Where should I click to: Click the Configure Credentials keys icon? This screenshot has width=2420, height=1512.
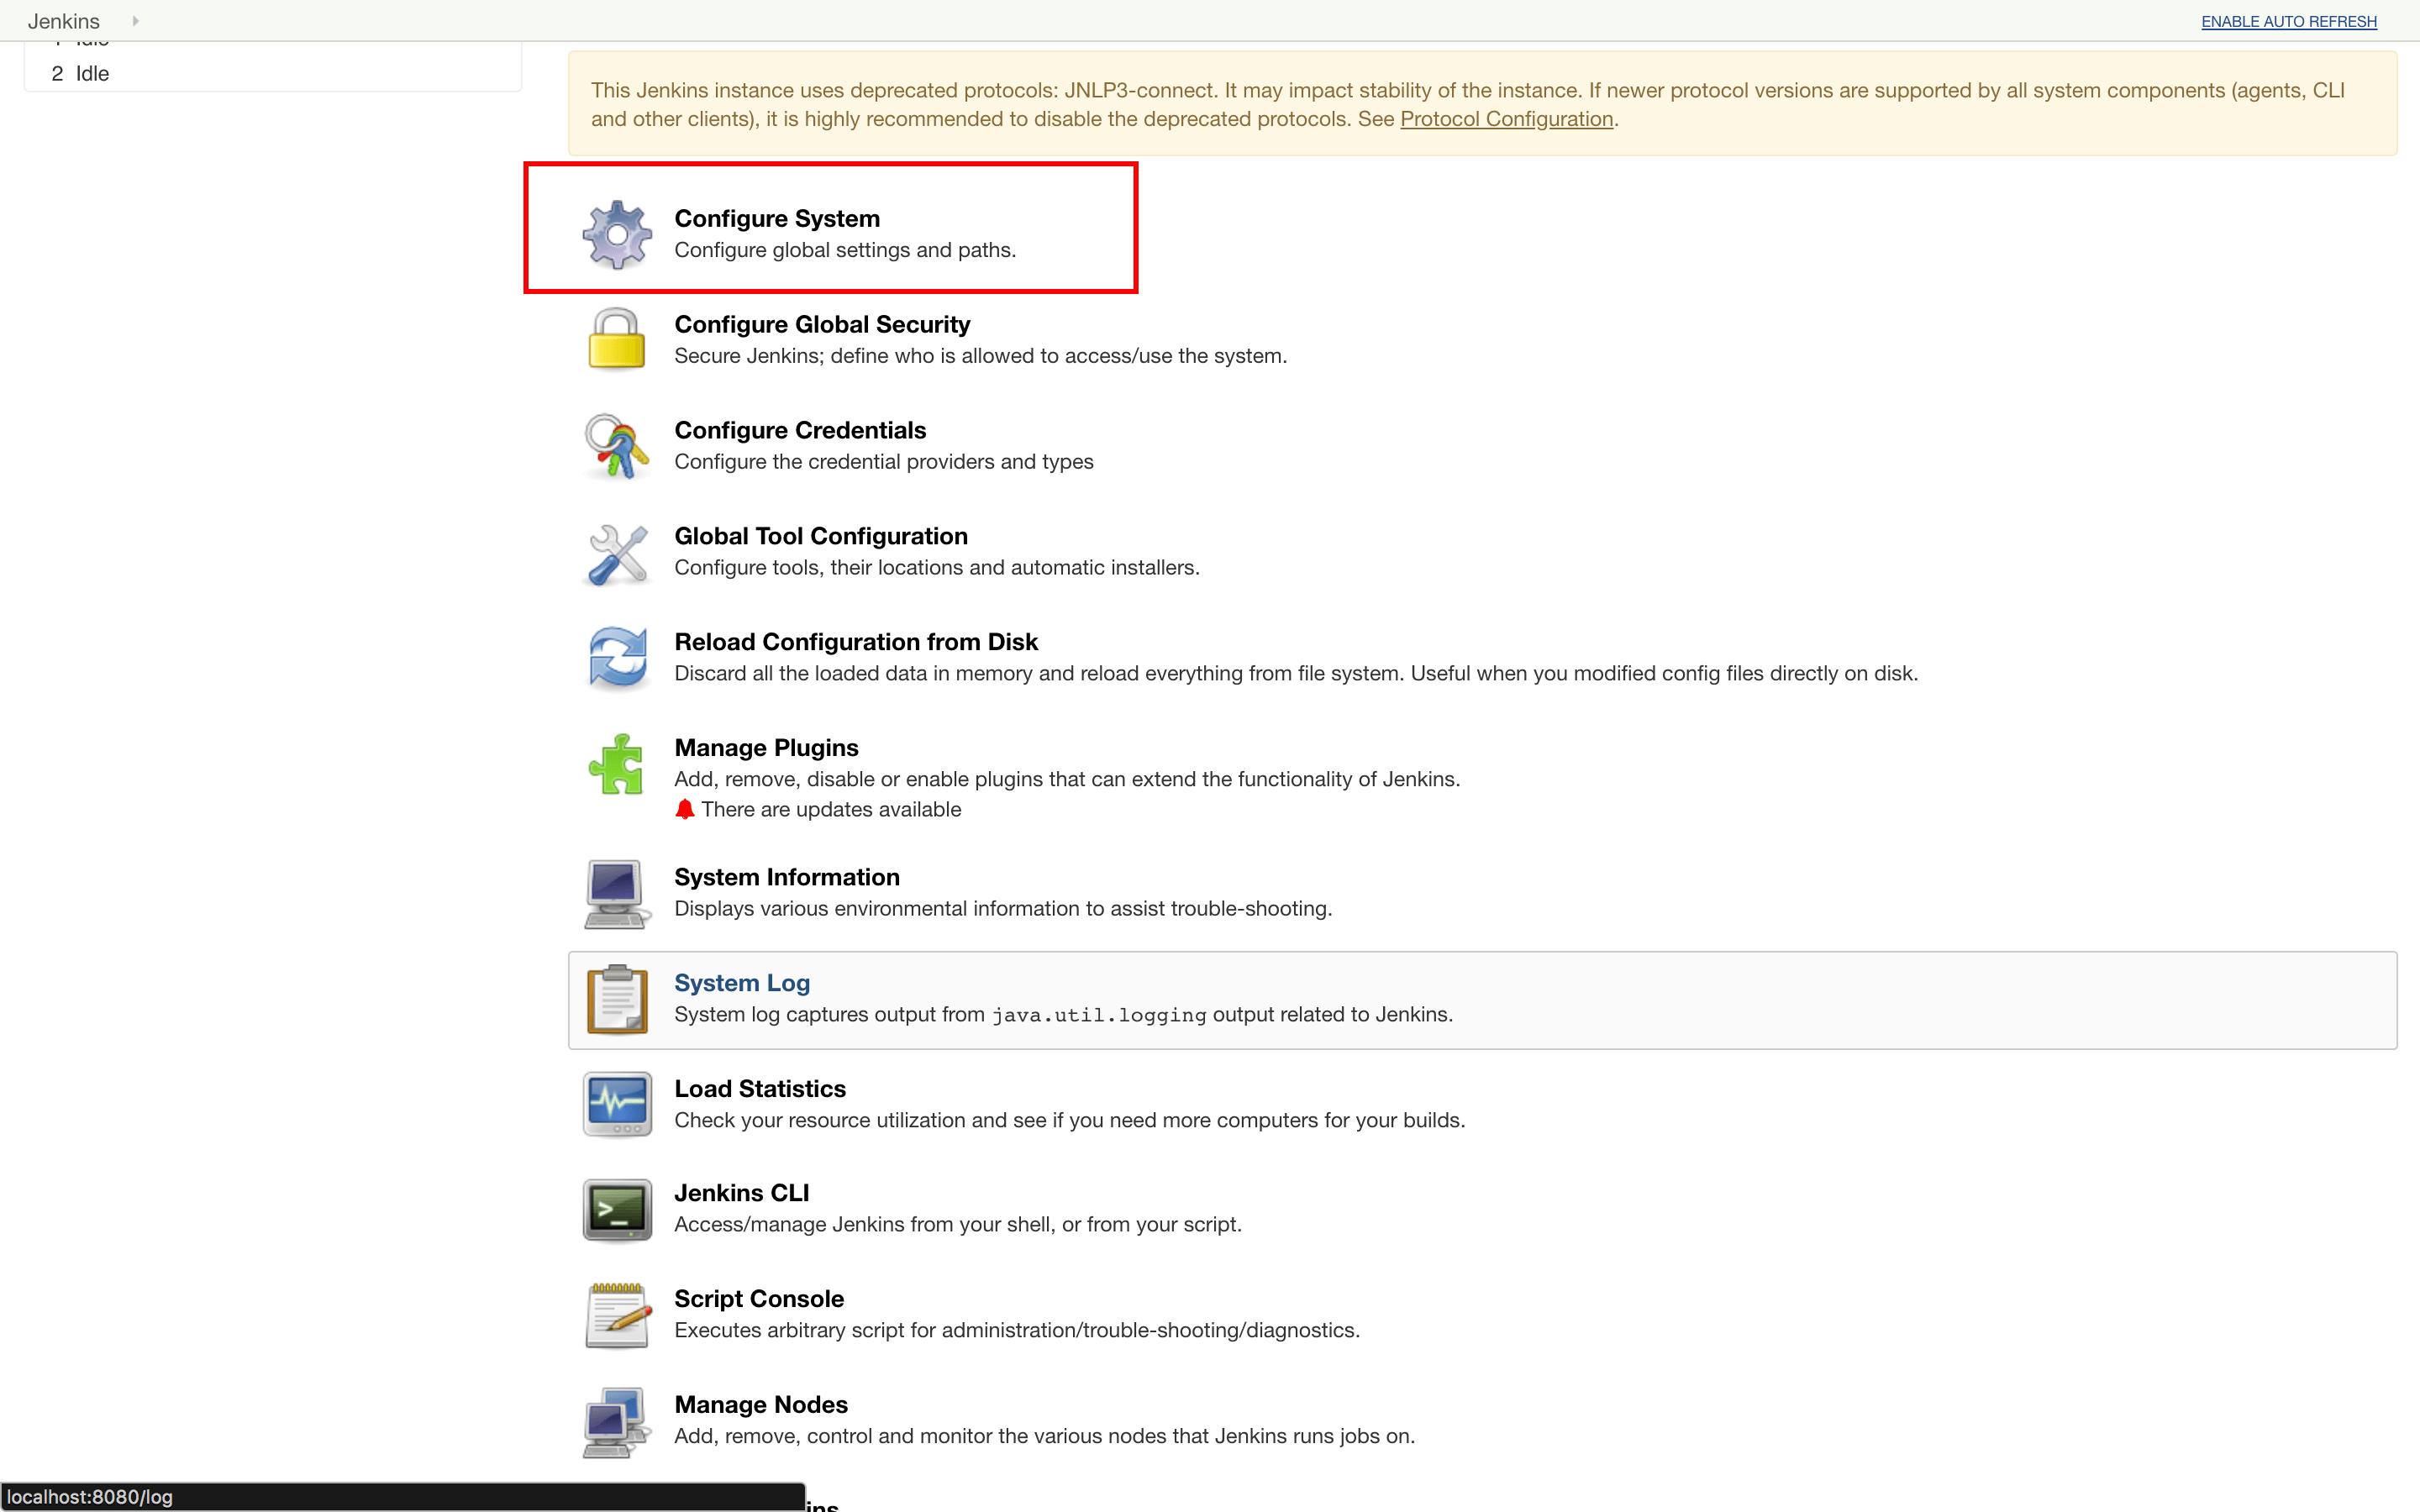pyautogui.click(x=617, y=446)
